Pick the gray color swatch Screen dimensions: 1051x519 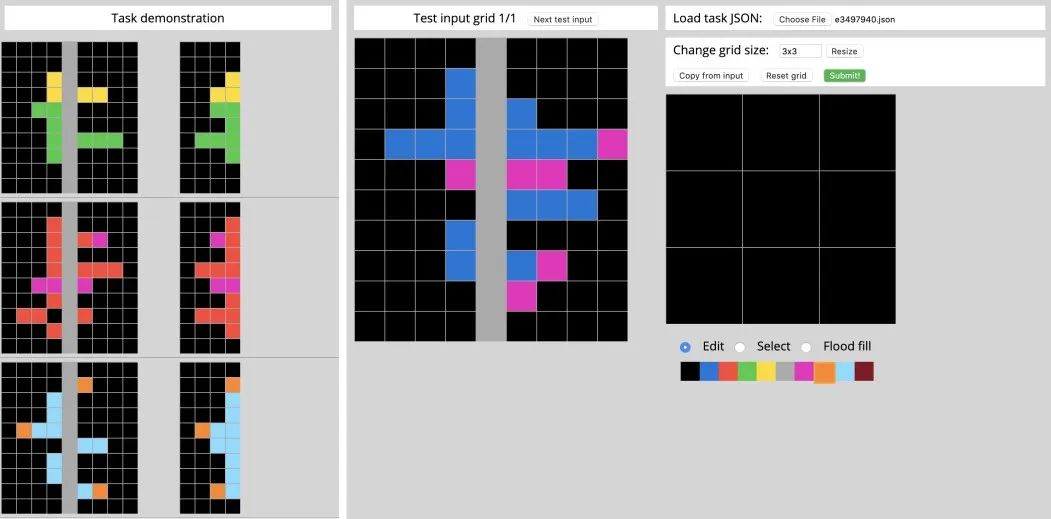pos(785,371)
